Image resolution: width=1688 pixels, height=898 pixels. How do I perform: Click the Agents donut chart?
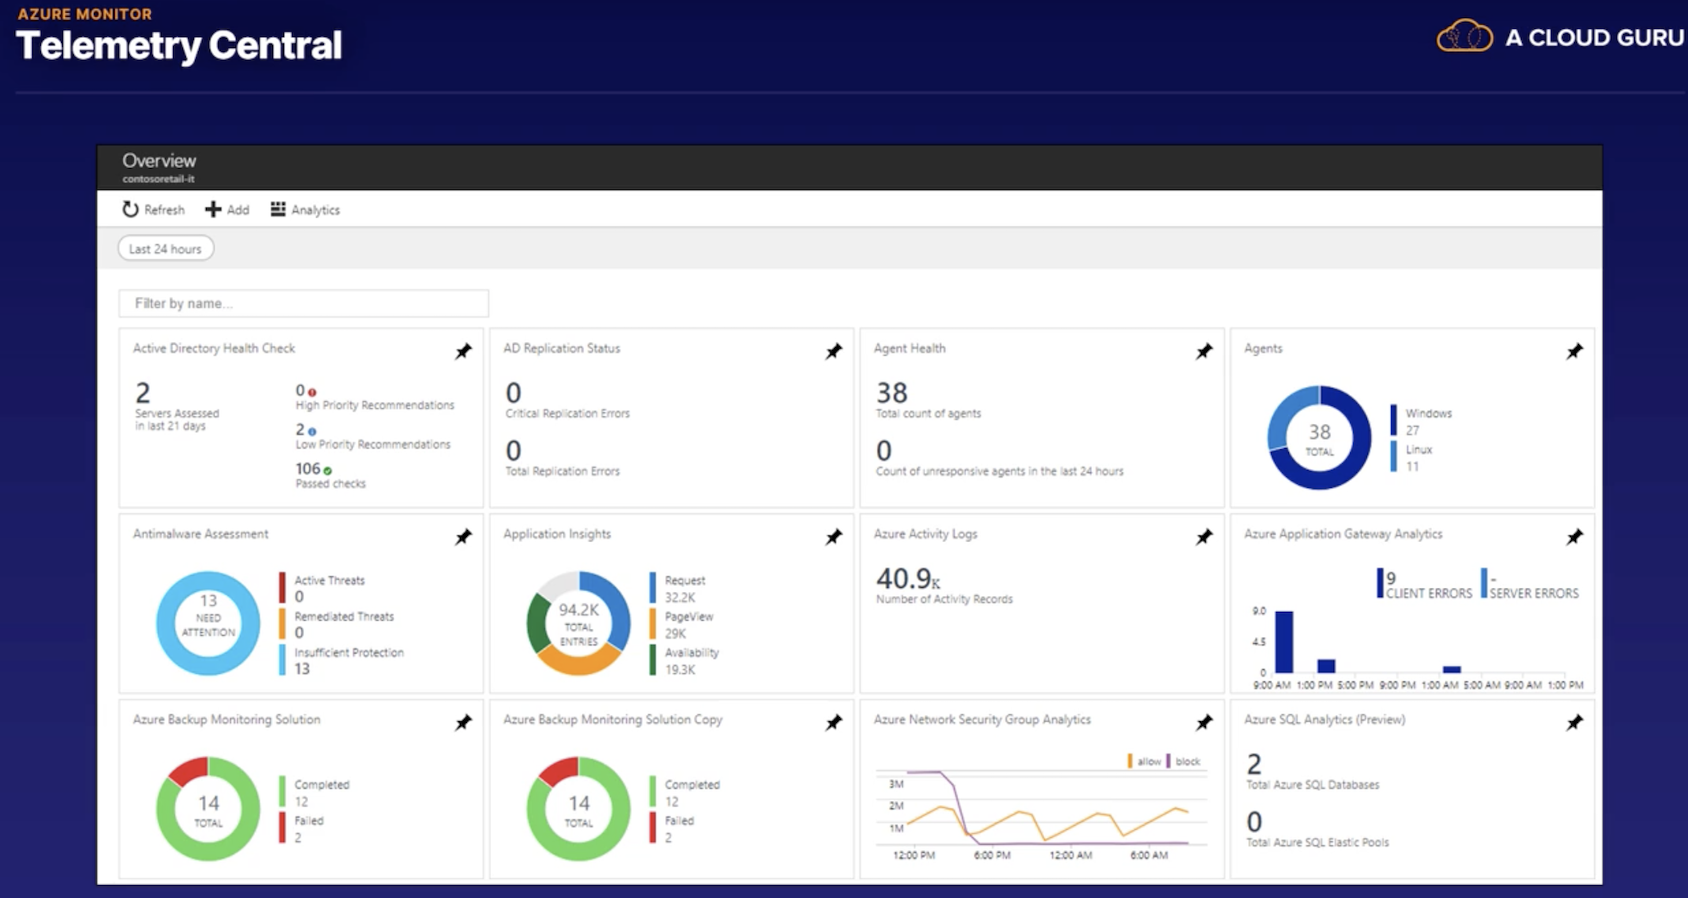(x=1319, y=437)
